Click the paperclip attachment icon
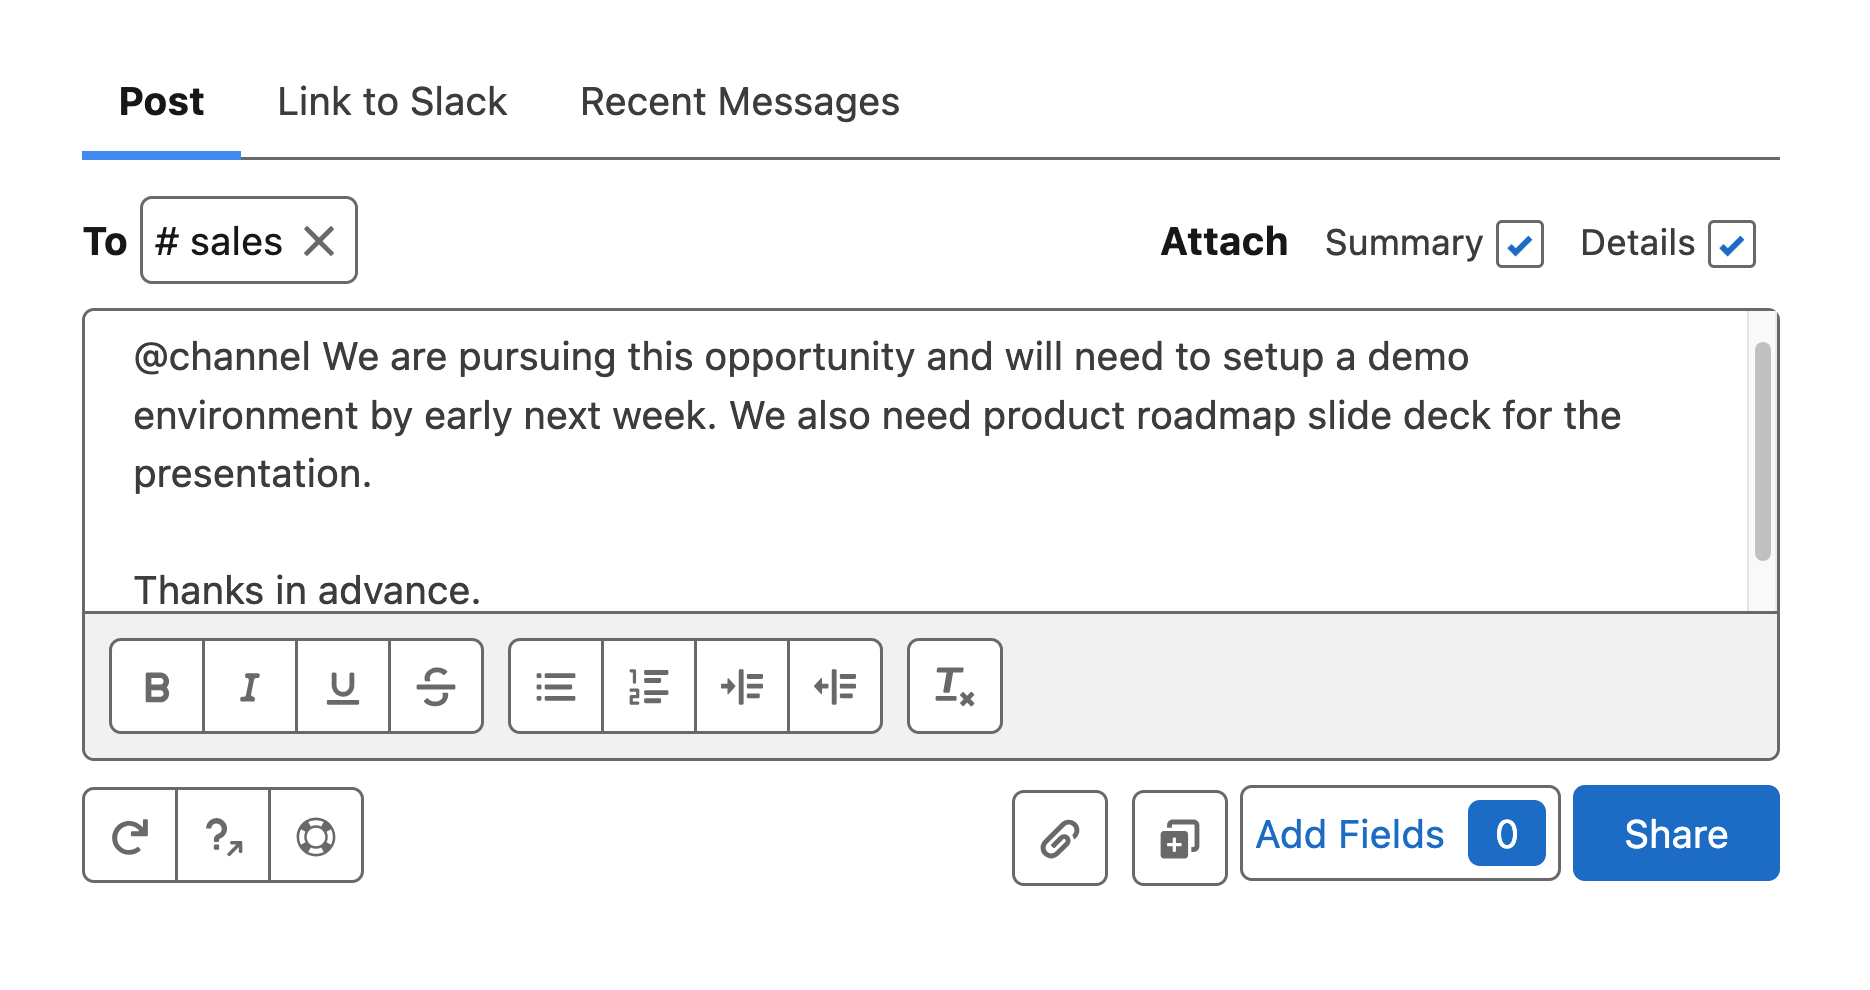This screenshot has width=1870, height=990. point(1060,838)
